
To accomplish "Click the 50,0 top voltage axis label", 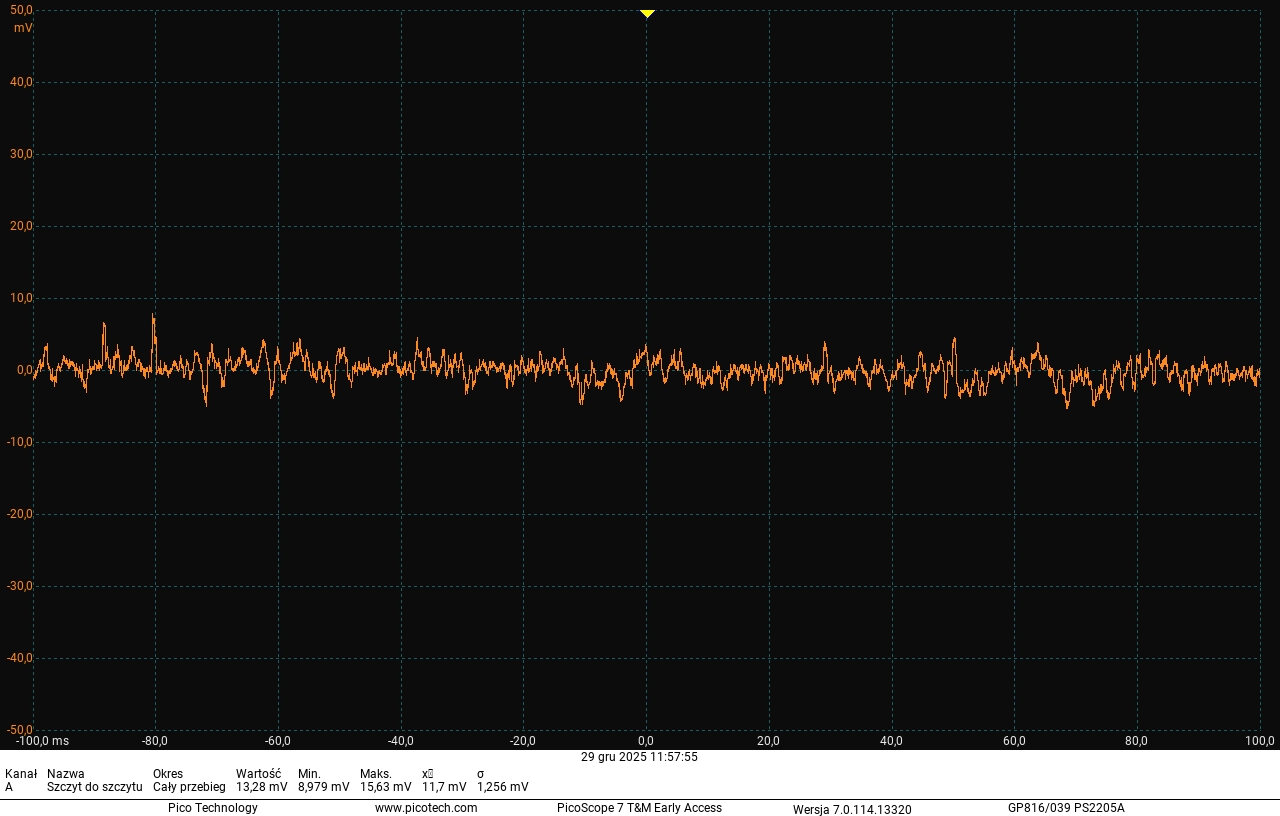I will click(21, 10).
